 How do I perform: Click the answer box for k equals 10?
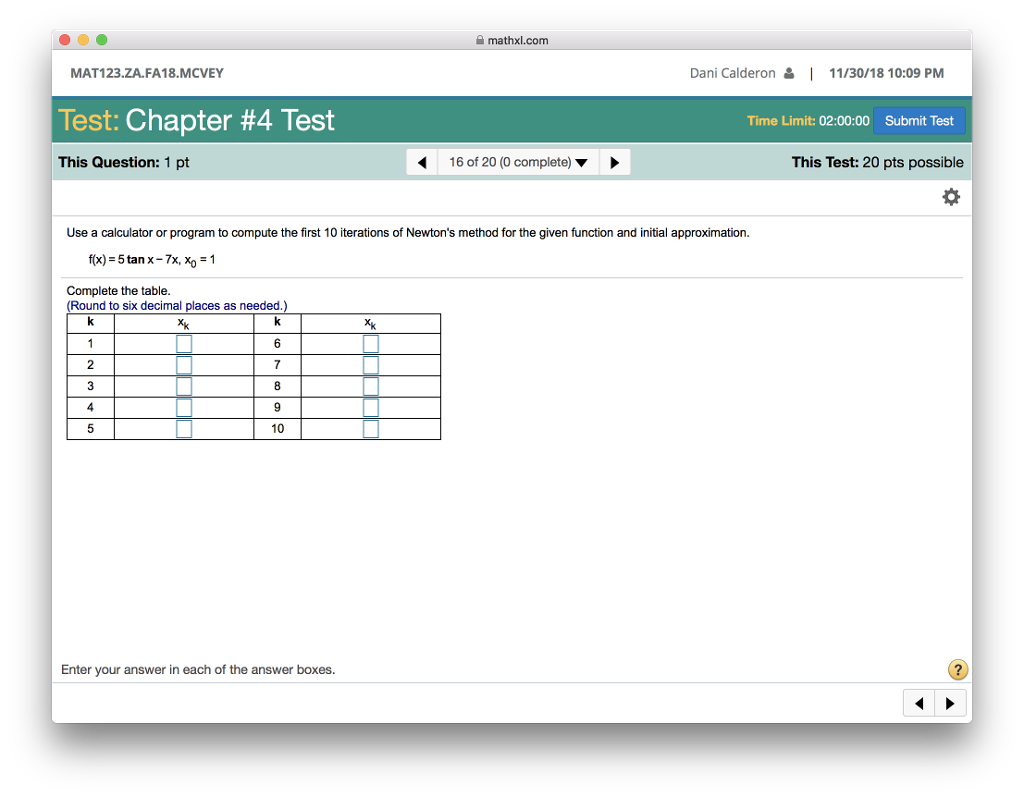[x=371, y=428]
